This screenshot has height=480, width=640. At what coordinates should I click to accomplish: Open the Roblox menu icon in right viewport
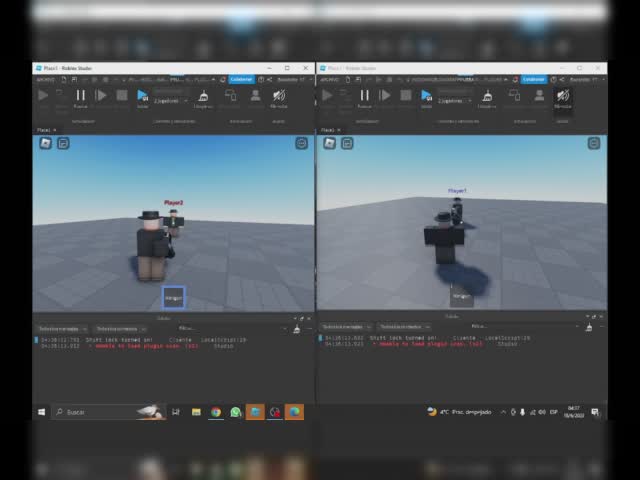pyautogui.click(x=329, y=143)
